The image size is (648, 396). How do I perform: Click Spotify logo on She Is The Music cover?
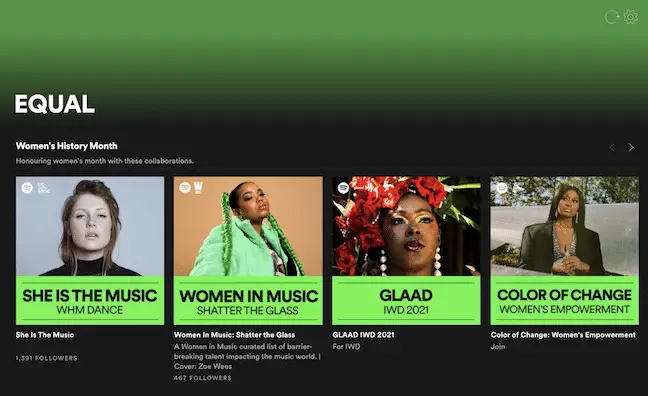pyautogui.click(x=27, y=188)
